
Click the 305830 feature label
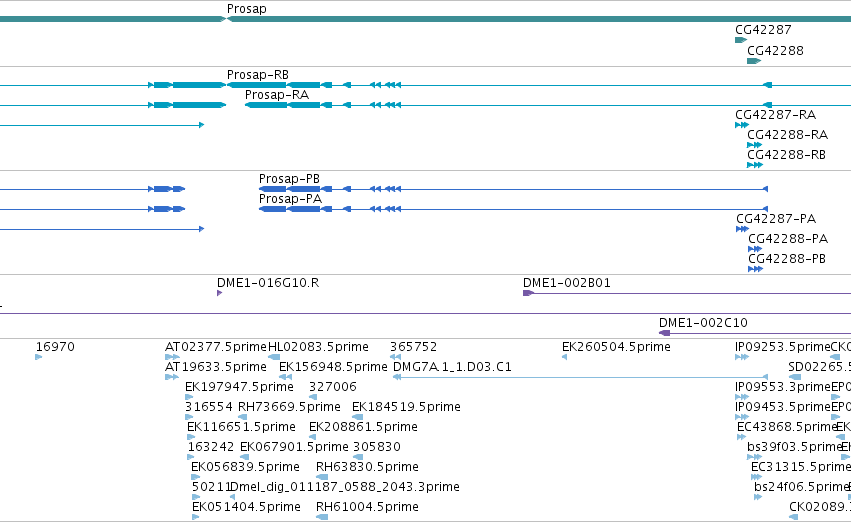click(x=377, y=448)
